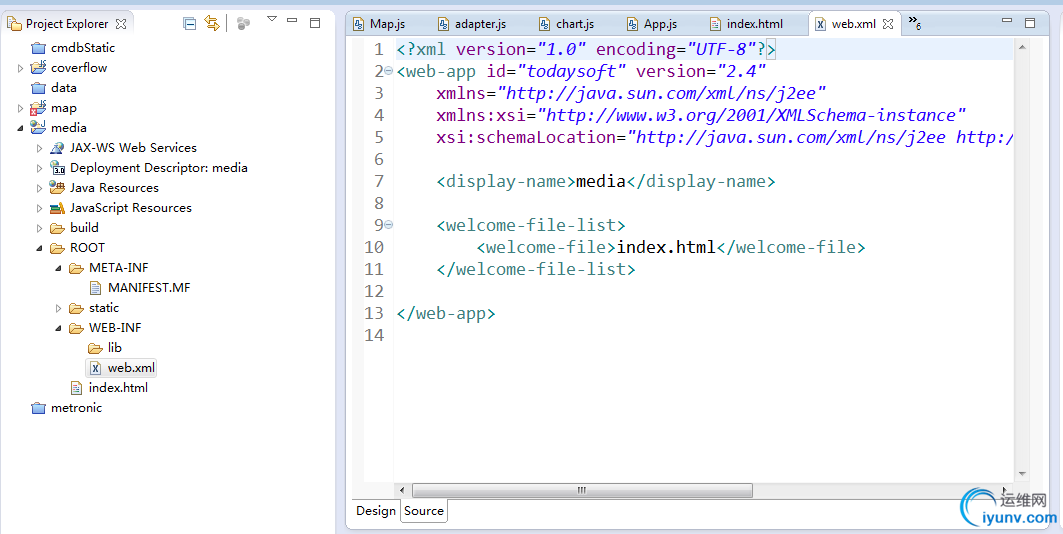Click the editor horizontal scrollbar thumb
The width and height of the screenshot is (1063, 534).
(582, 490)
